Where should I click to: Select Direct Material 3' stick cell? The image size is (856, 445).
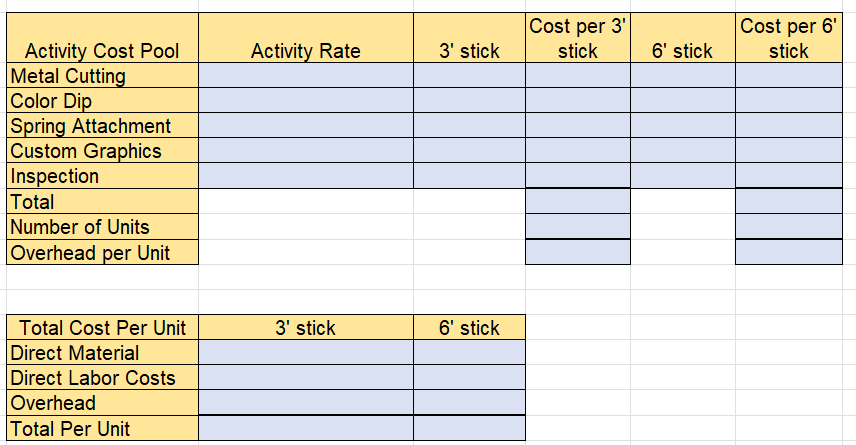pyautogui.click(x=306, y=352)
